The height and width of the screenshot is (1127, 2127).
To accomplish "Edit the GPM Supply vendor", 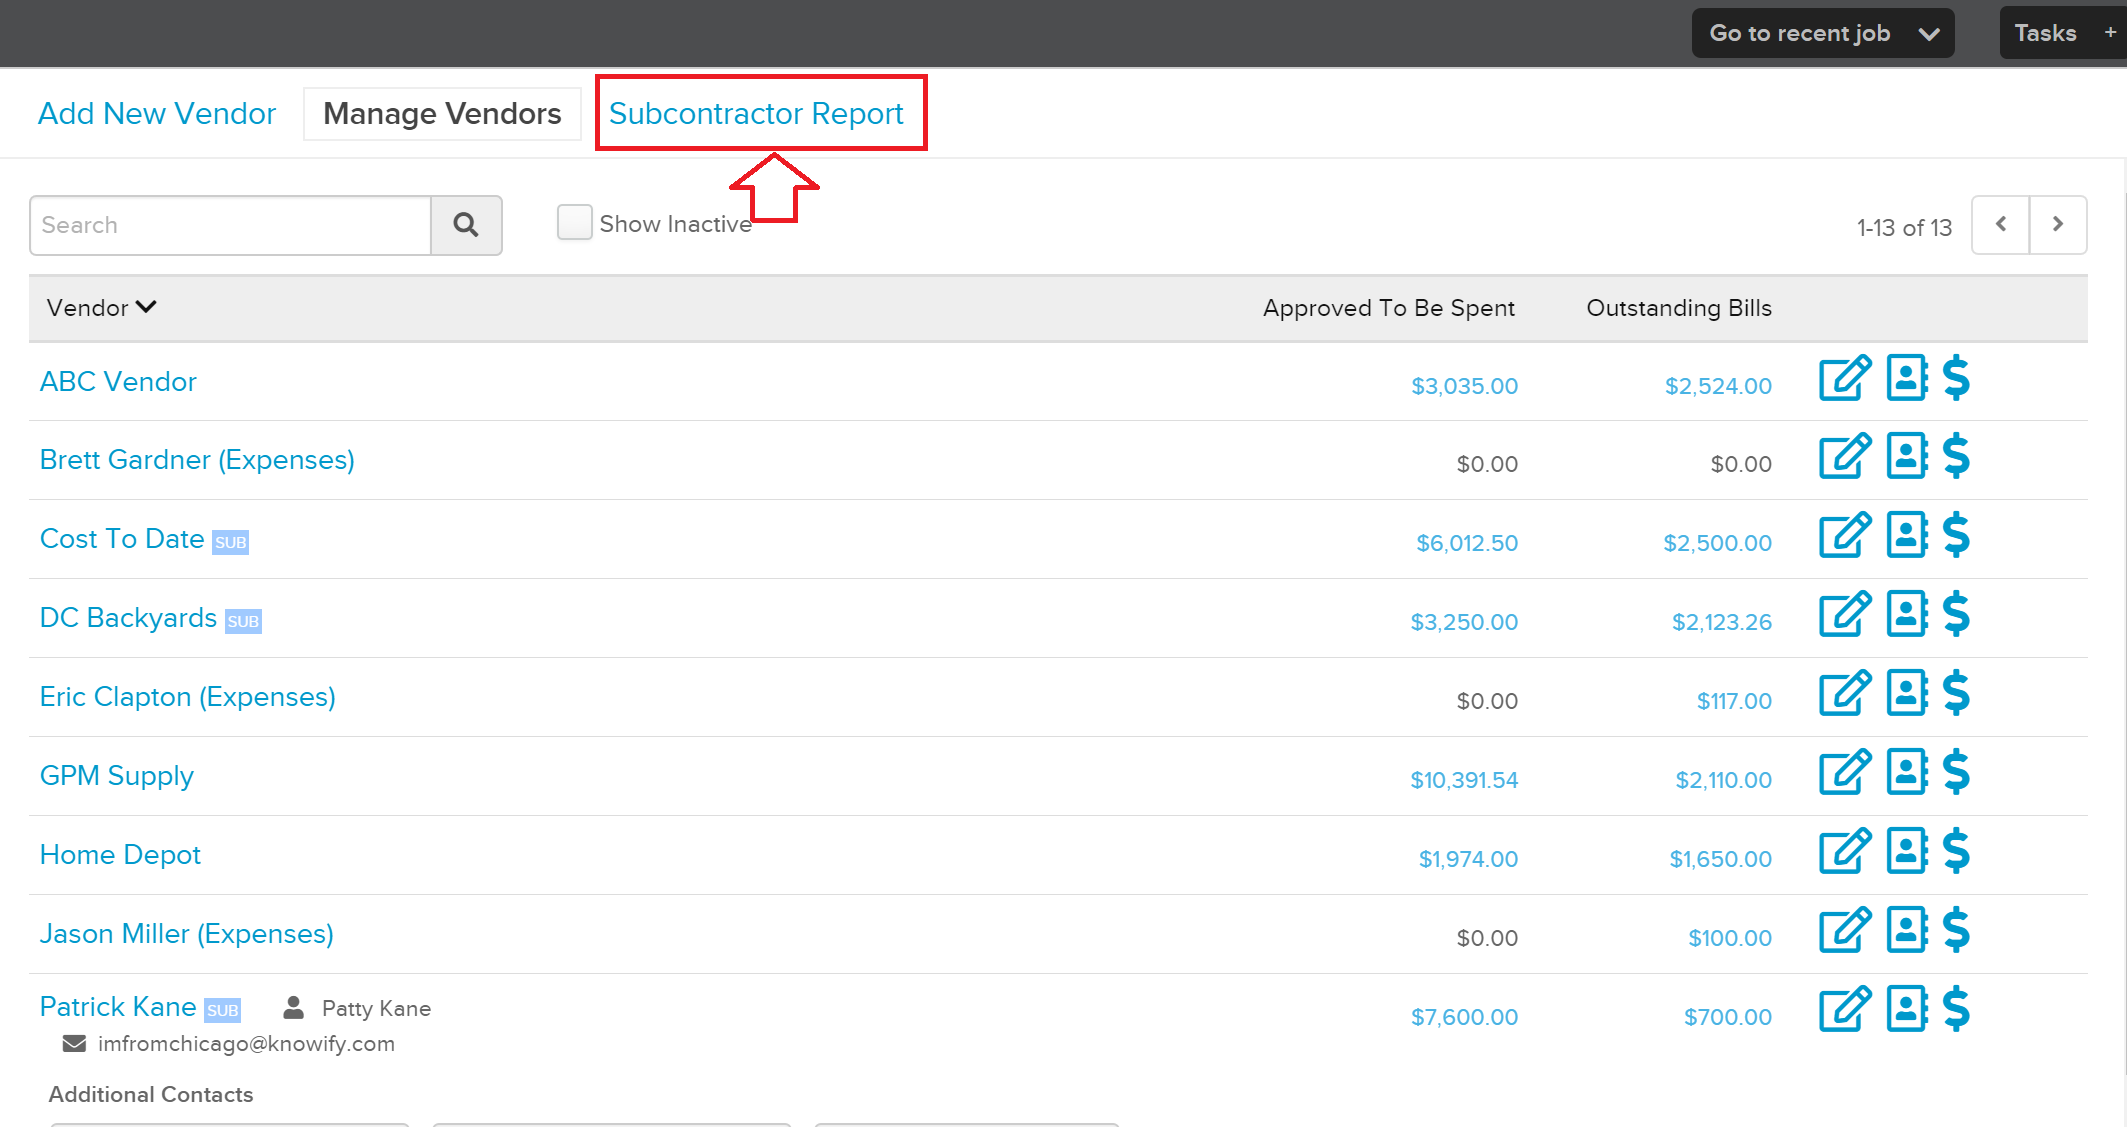I will (1845, 773).
